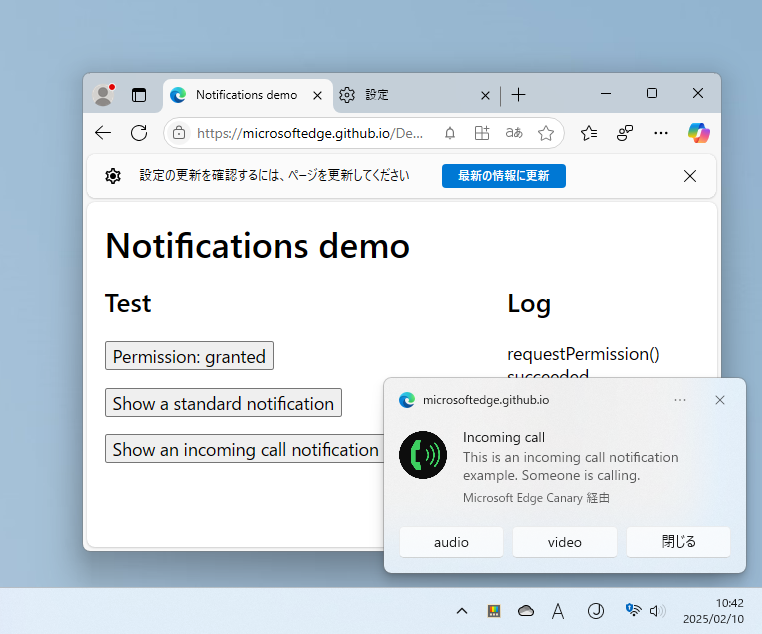Answer with audio button
The image size is (762, 634).
[451, 542]
